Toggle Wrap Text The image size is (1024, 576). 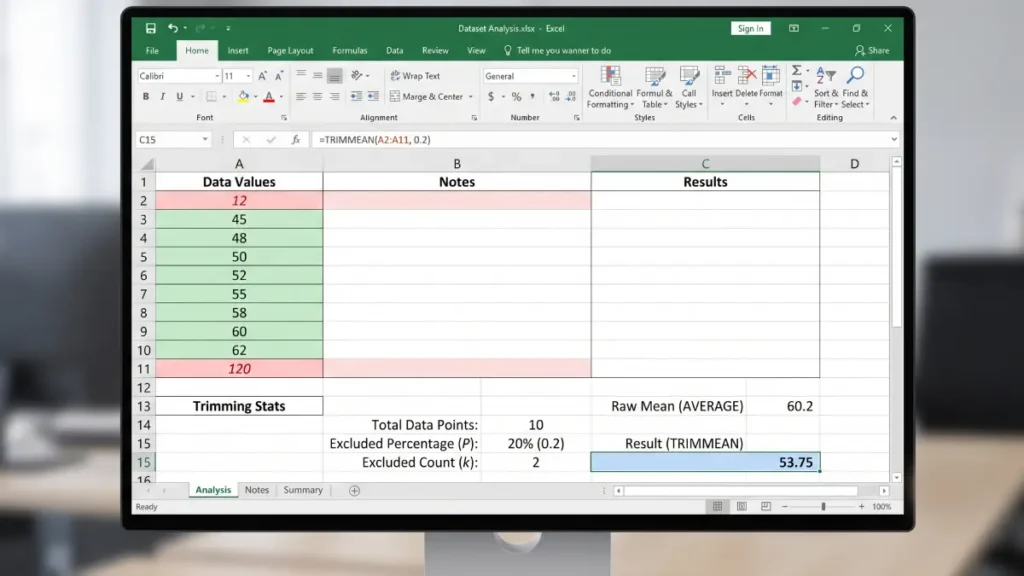tap(415, 76)
